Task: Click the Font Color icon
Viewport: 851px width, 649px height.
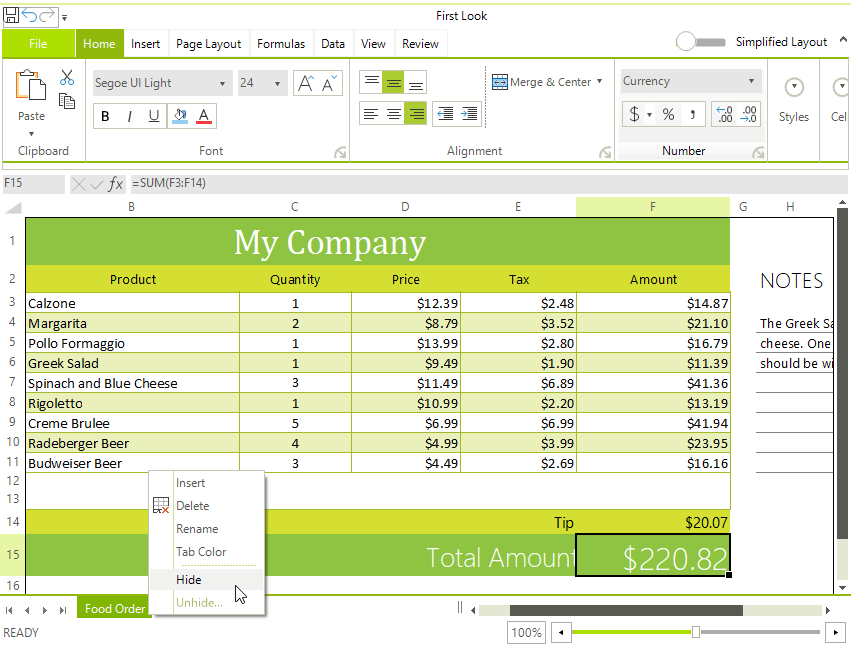Action: pos(203,116)
